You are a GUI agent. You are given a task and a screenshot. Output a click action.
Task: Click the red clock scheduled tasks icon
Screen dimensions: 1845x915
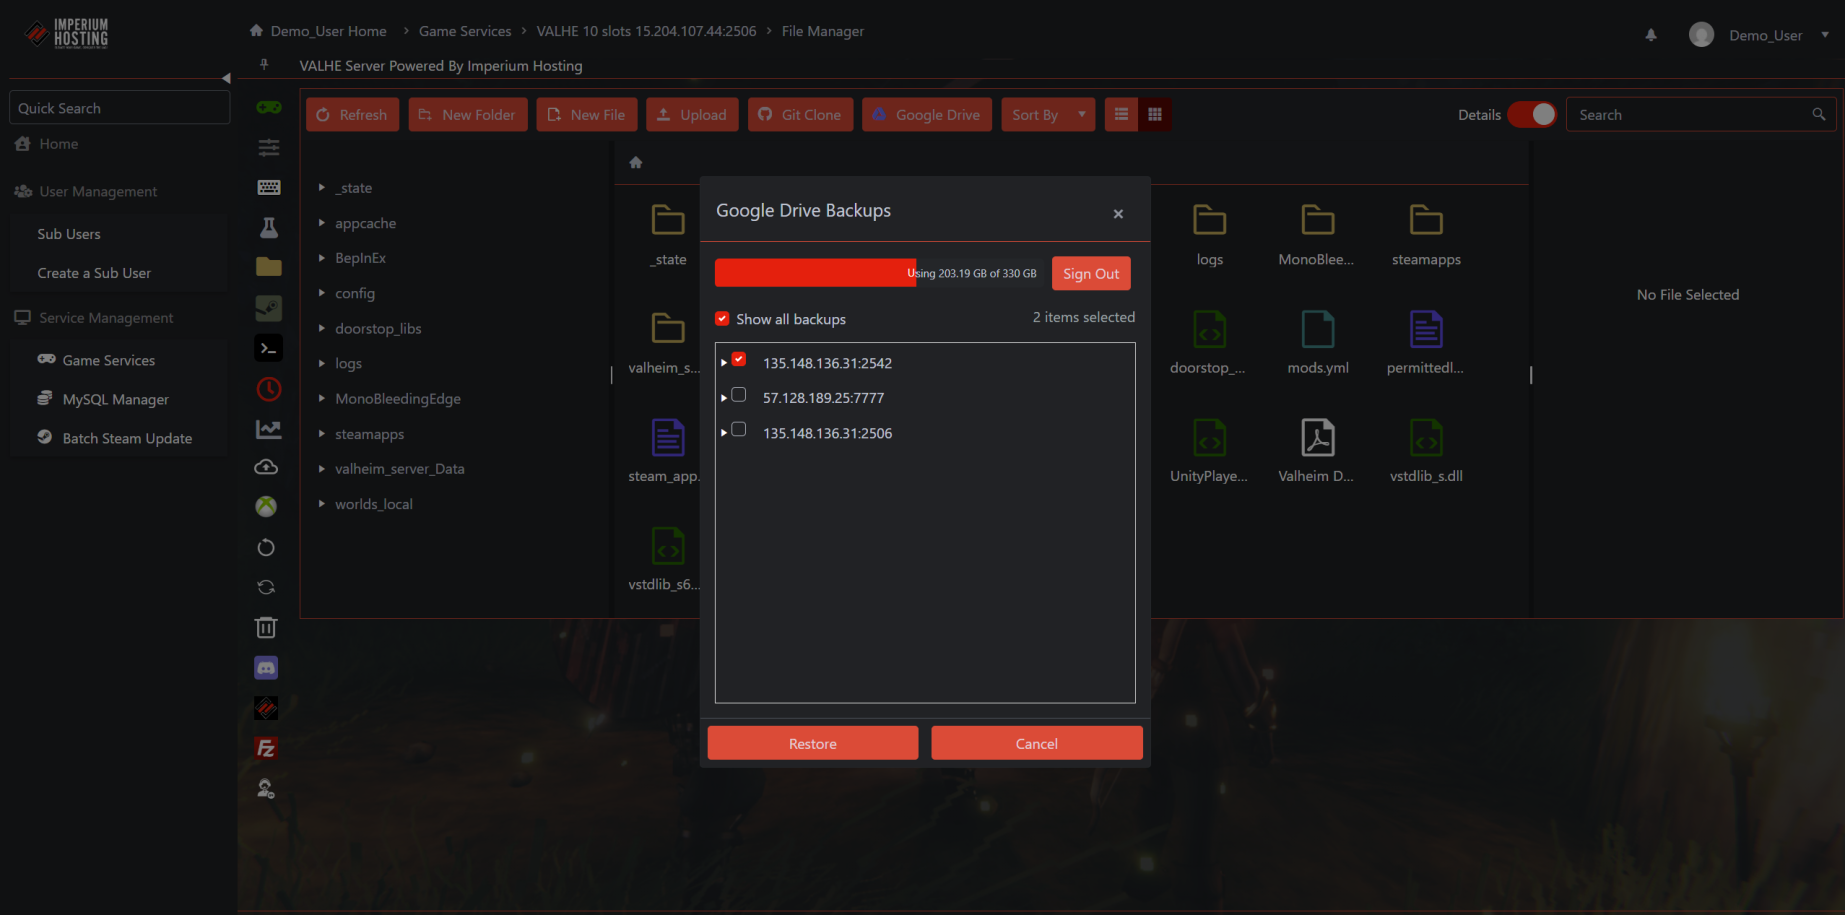click(268, 389)
